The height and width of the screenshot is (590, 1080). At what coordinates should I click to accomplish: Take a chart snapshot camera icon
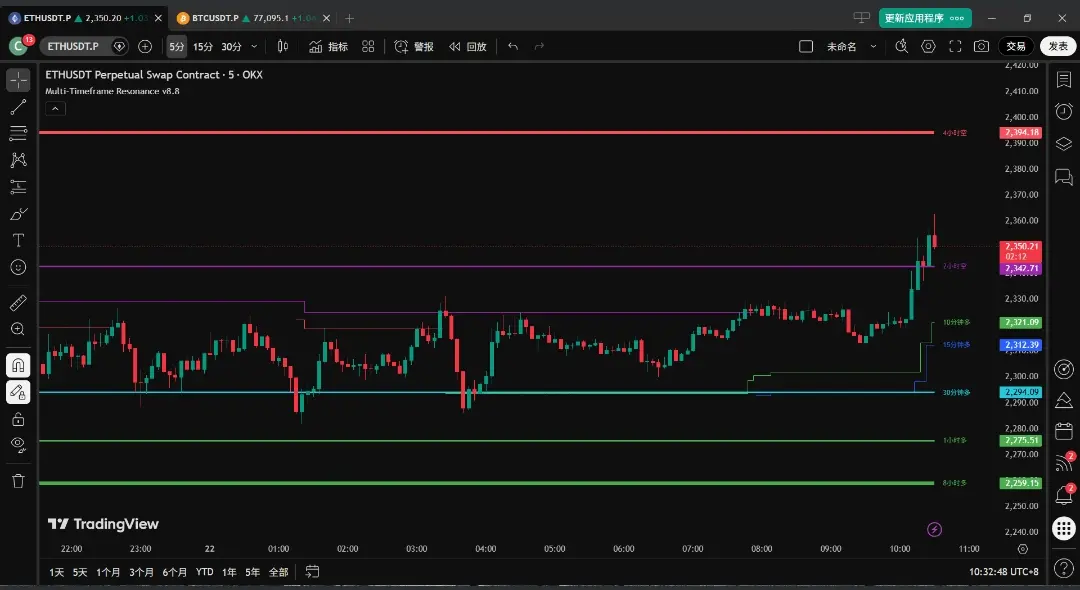point(982,46)
